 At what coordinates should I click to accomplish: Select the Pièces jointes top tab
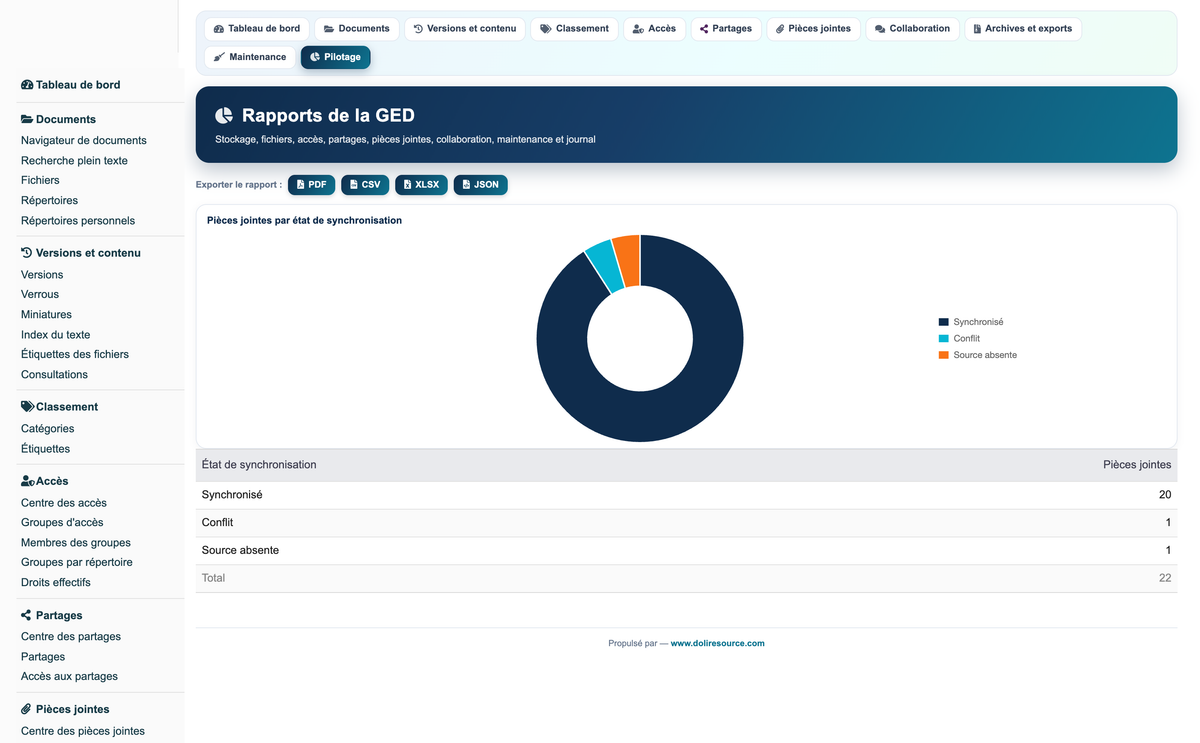point(813,29)
